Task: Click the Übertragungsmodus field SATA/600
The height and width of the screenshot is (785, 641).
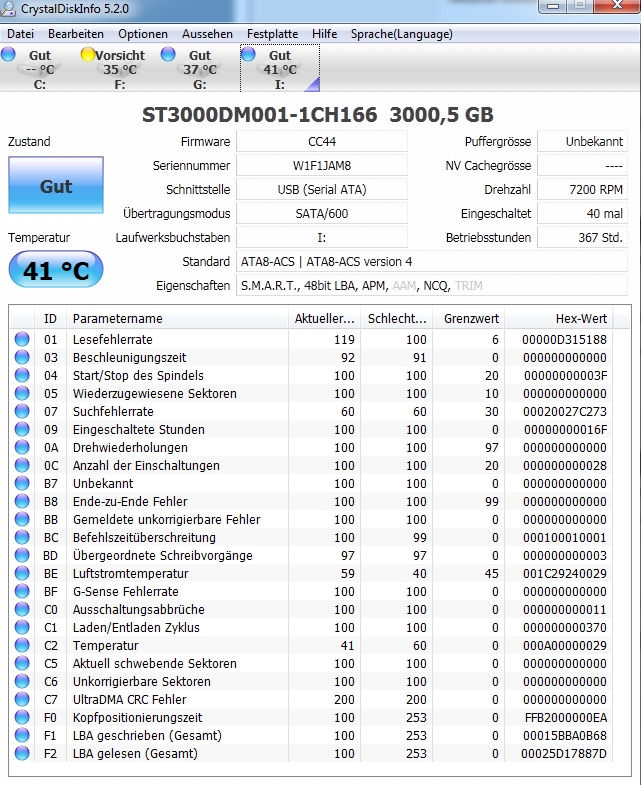Action: pos(322,214)
